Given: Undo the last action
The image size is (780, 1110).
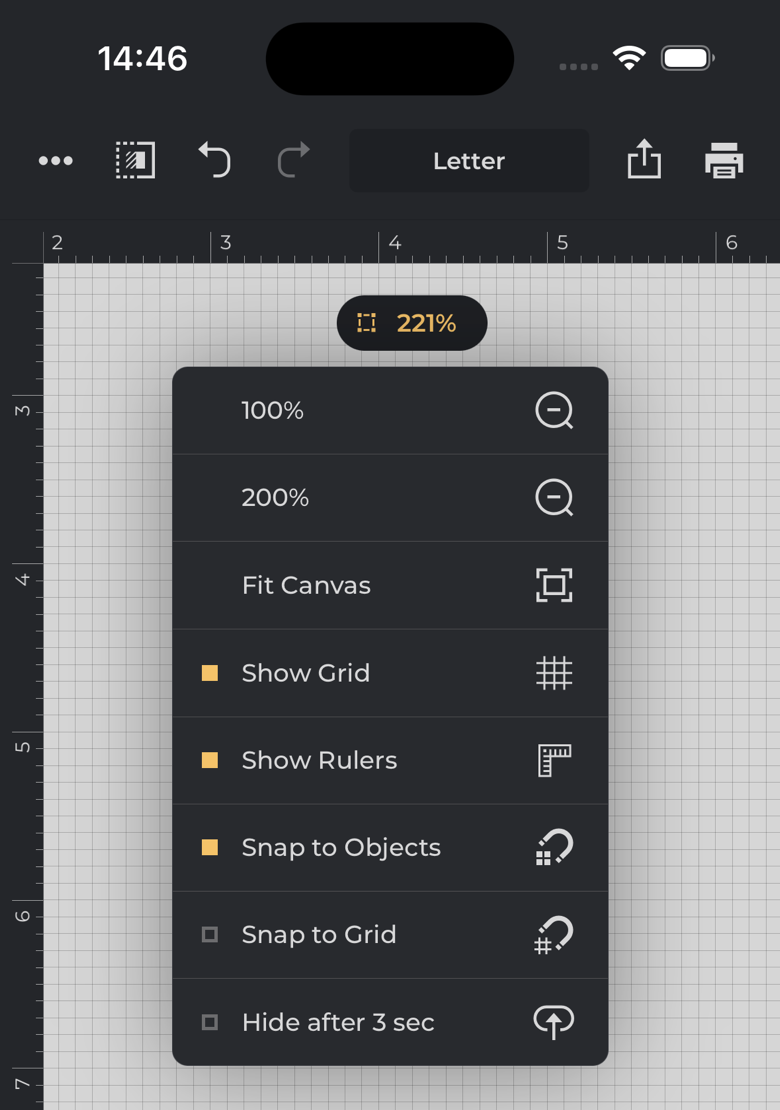Looking at the screenshot, I should tap(214, 161).
